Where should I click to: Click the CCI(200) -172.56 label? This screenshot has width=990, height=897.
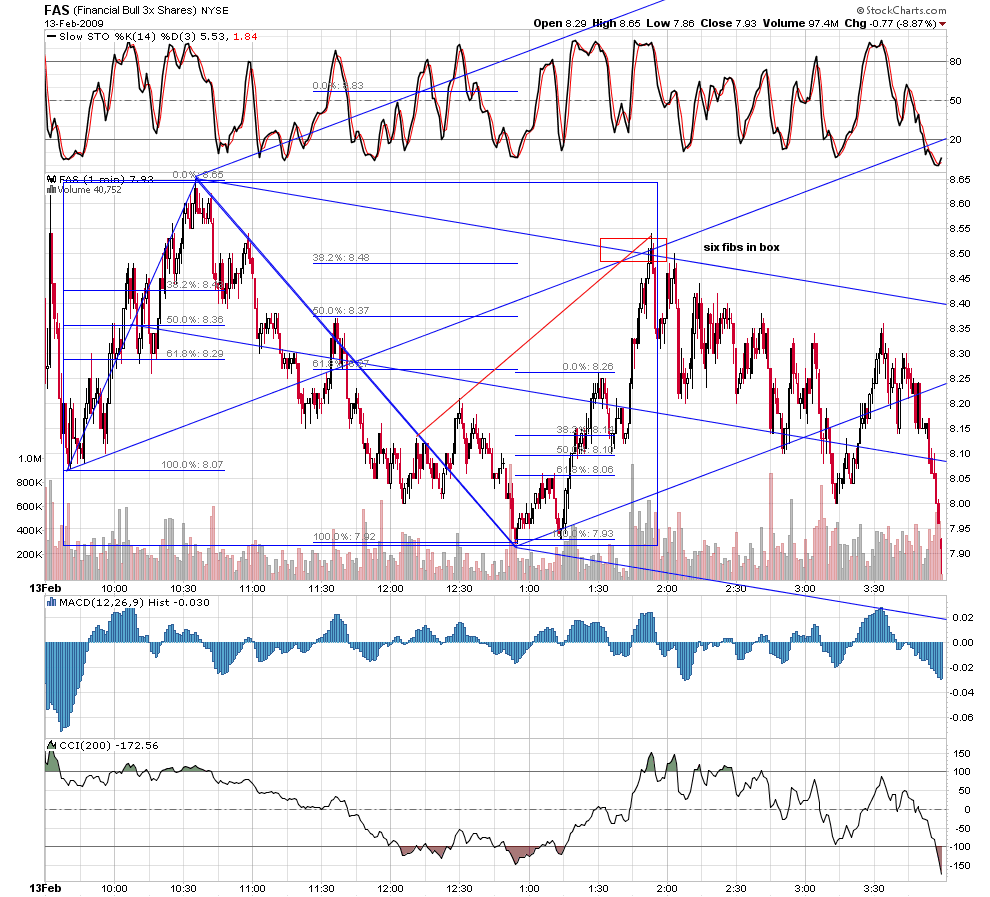pos(109,746)
